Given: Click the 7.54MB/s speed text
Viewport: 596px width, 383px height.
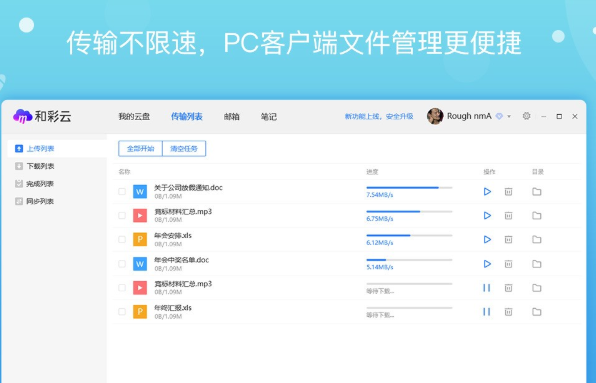Looking at the screenshot, I should coord(380,195).
